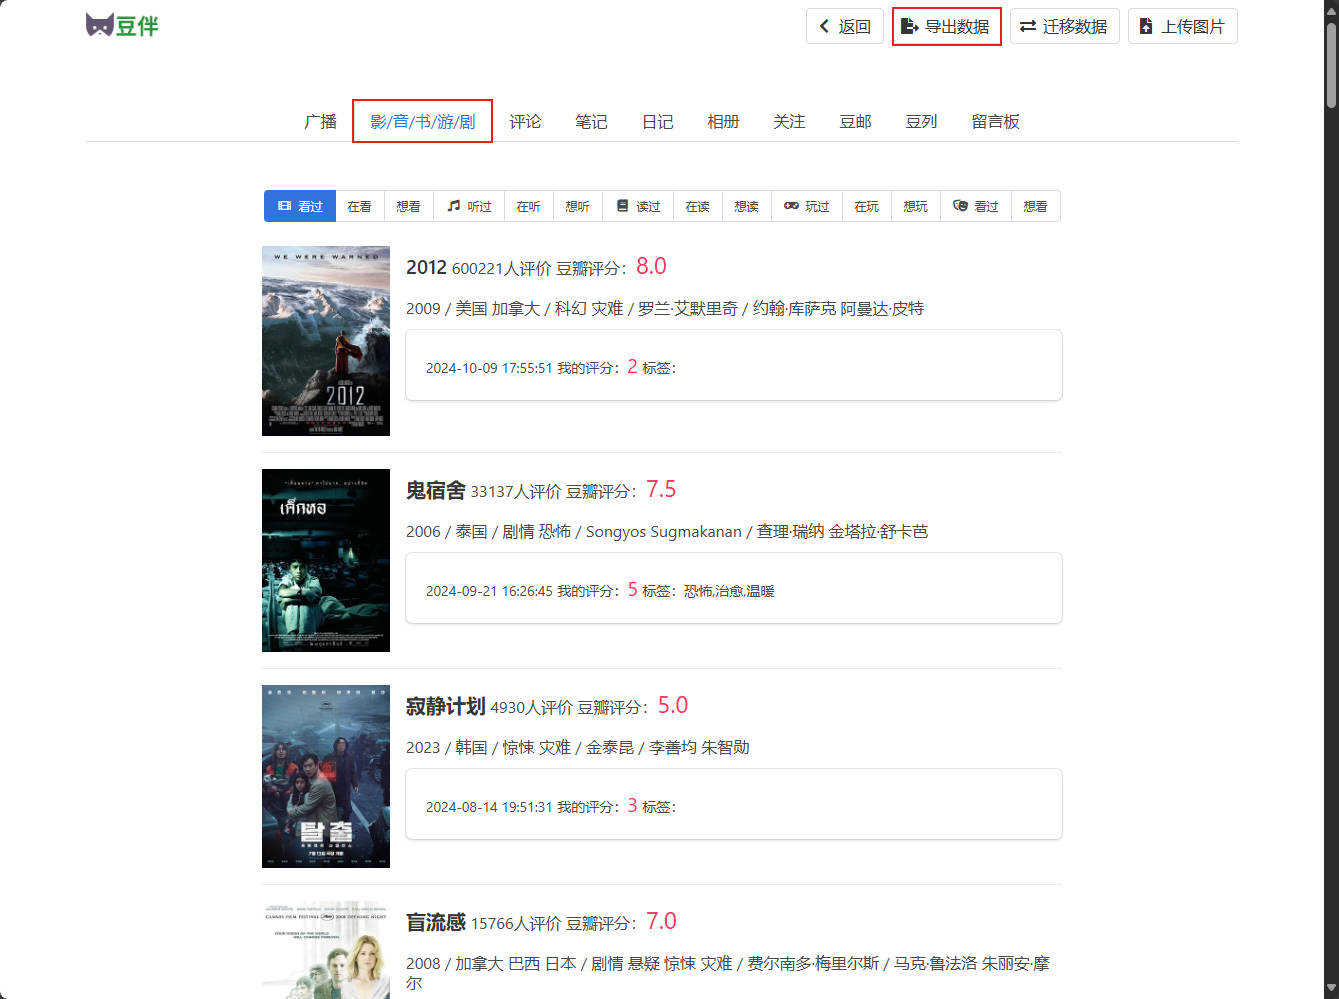Choose the 在读 reading filter
The width and height of the screenshot is (1339, 999).
click(697, 206)
